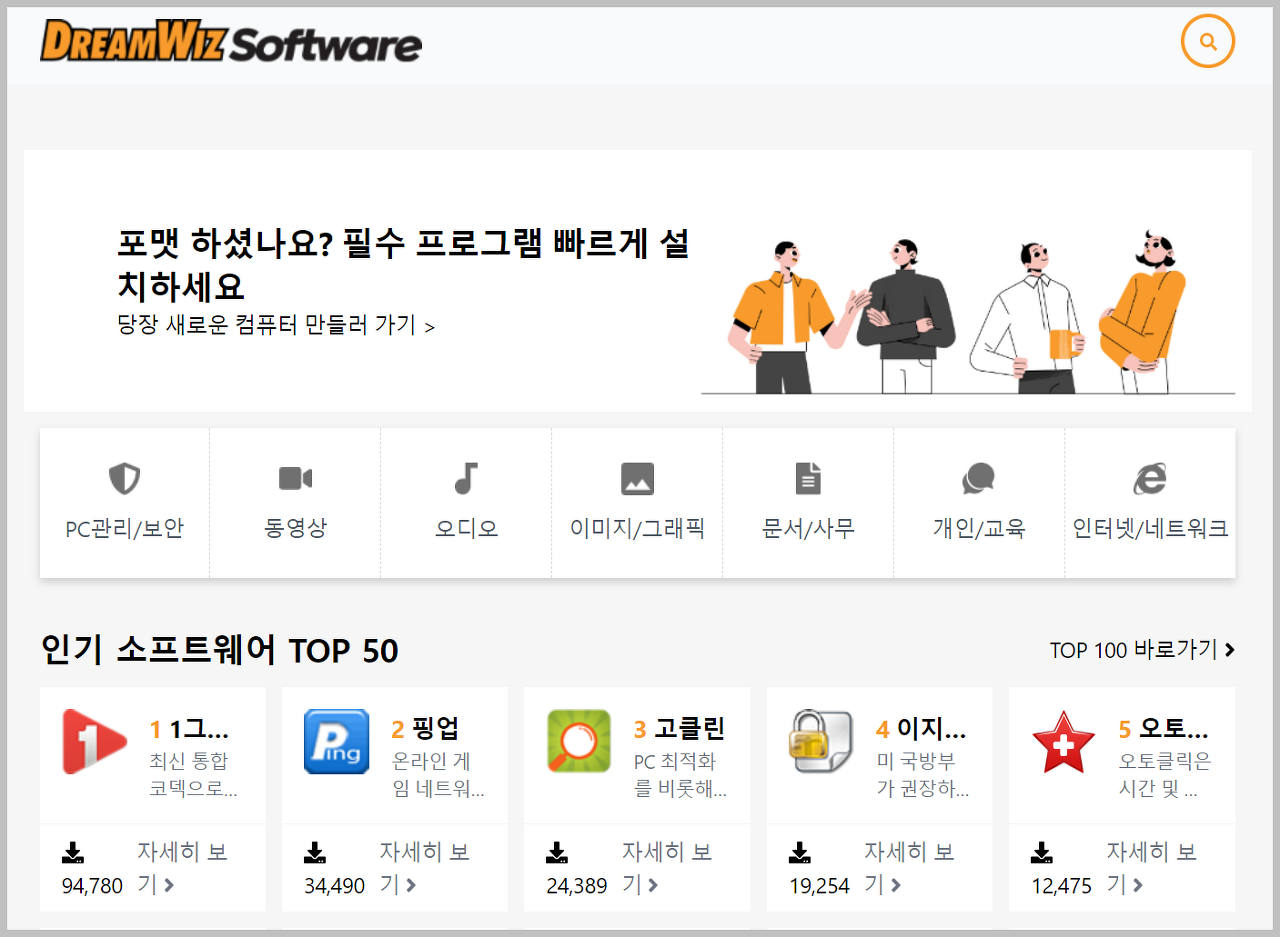Open 오디오 category label
Image resolution: width=1280 pixels, height=937 pixels.
point(466,529)
